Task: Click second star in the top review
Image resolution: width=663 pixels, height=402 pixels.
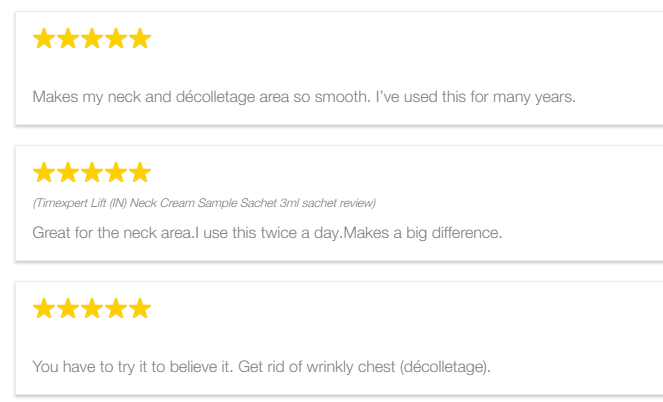Action: click(68, 38)
